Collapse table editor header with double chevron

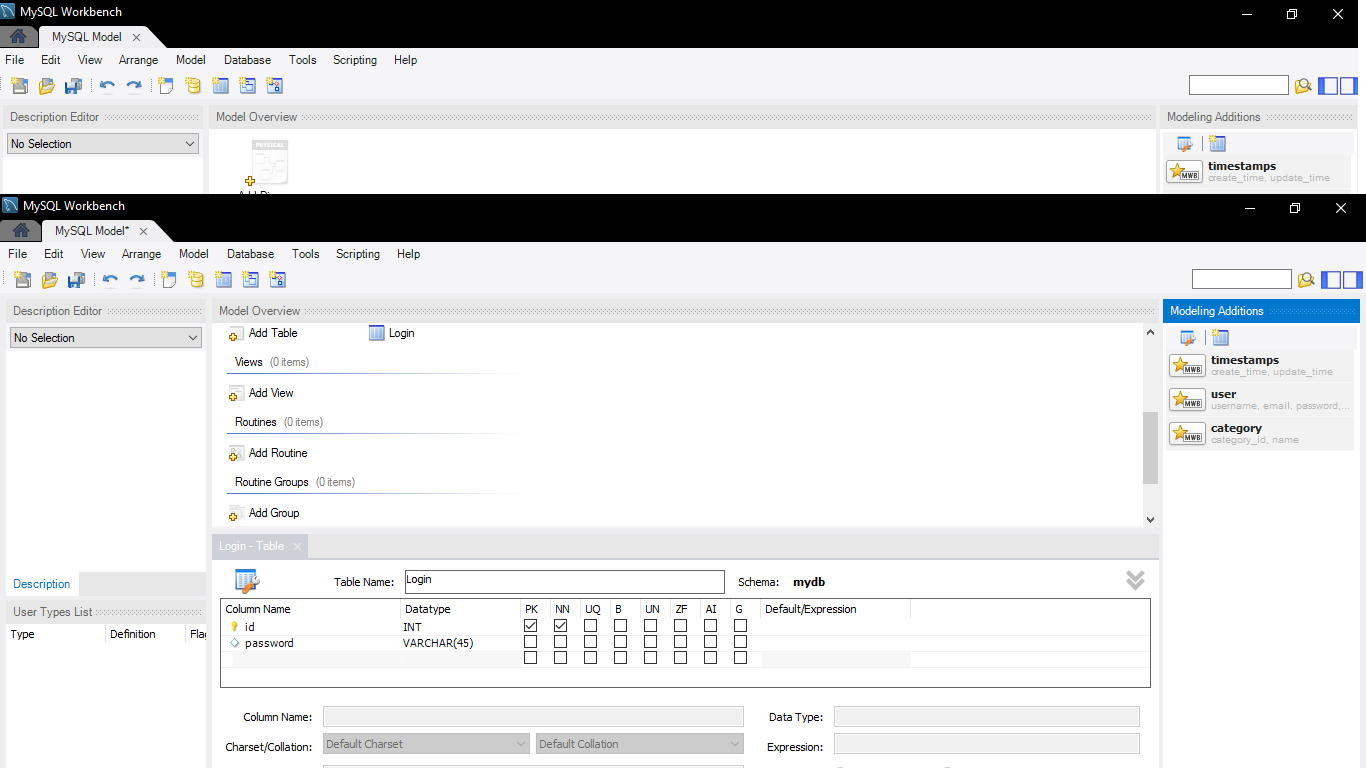tap(1135, 580)
